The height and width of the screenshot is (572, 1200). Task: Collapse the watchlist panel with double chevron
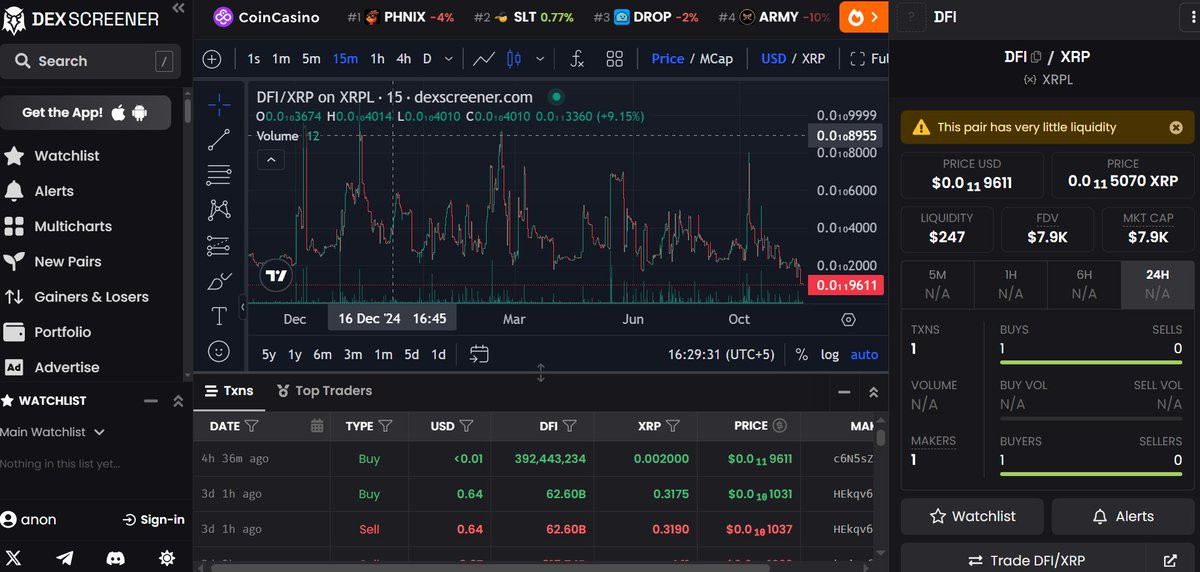(178, 401)
